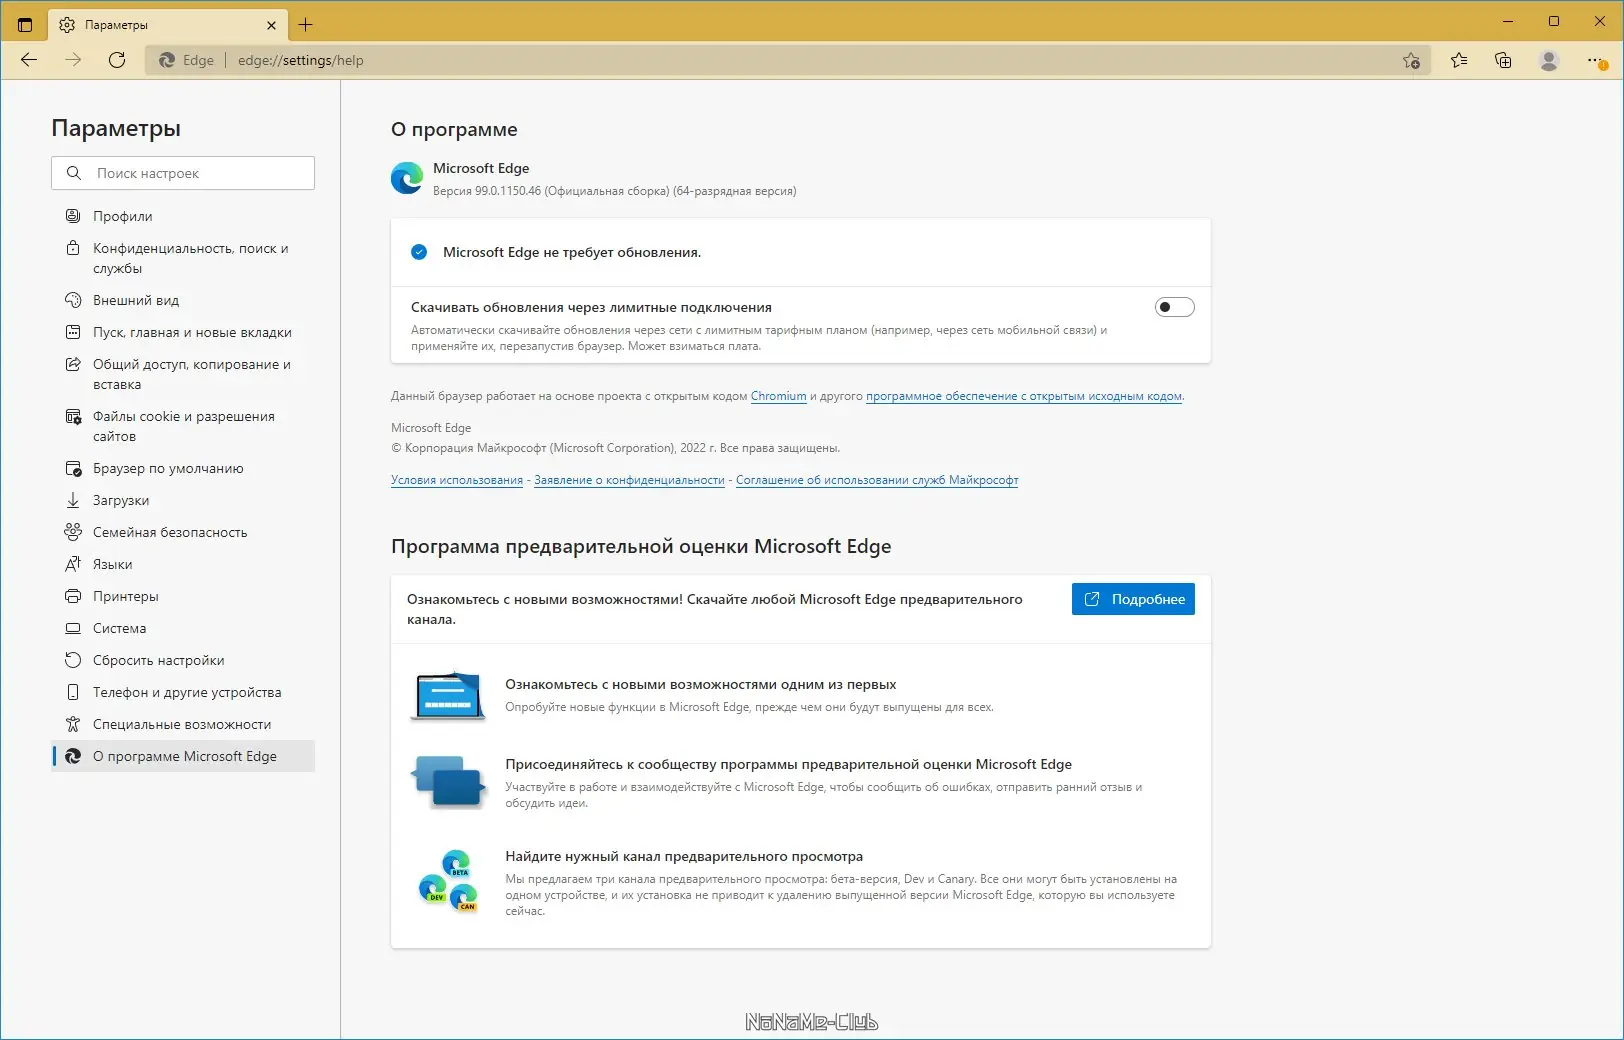Click heading 'Ознакомьтесь с новыми возможностями одним из первых'
This screenshot has width=1624, height=1040.
click(700, 684)
